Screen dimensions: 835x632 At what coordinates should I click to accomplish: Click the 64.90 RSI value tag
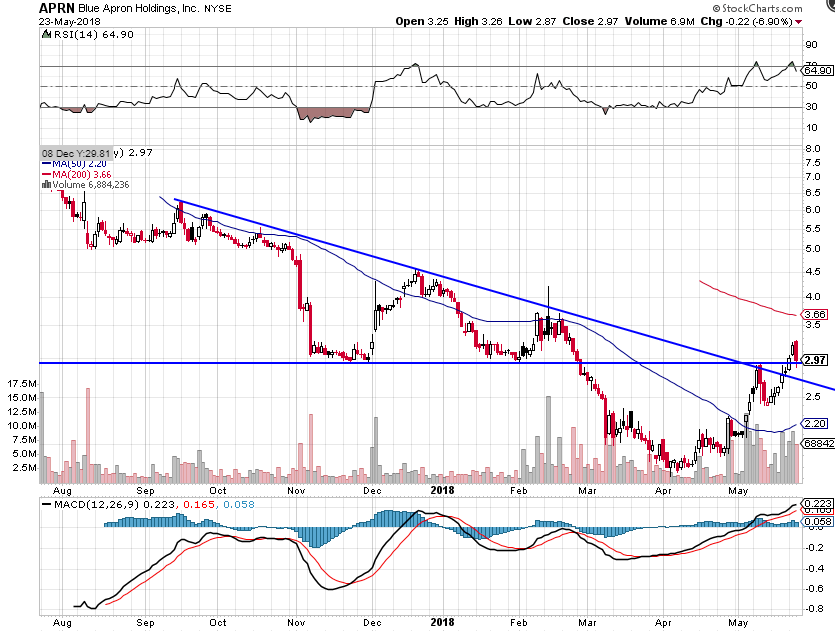tap(816, 70)
